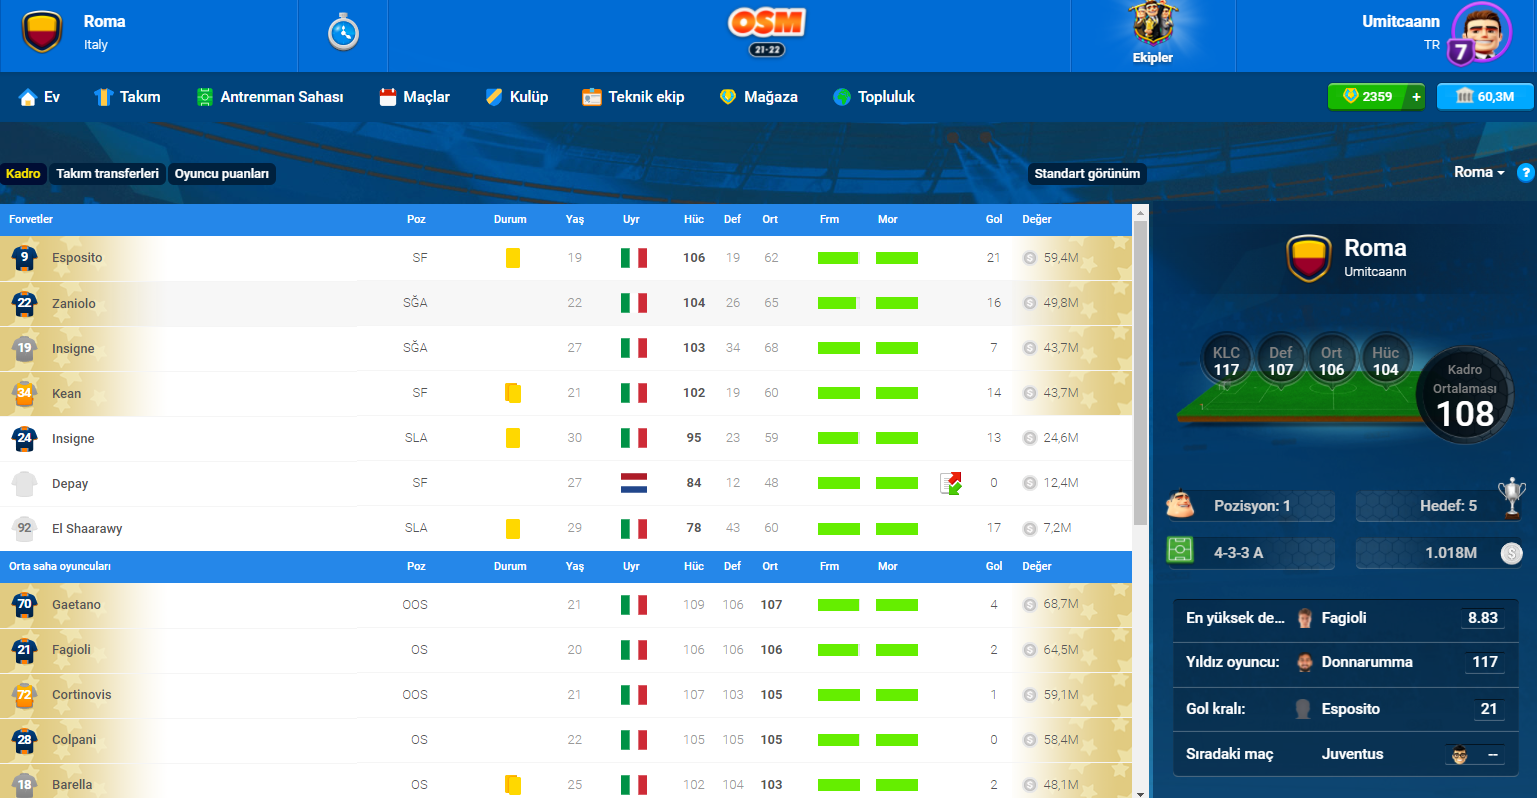Screen dimensions: 1537x798
Task: Open the Ekipler crew icon
Action: coord(1153,34)
